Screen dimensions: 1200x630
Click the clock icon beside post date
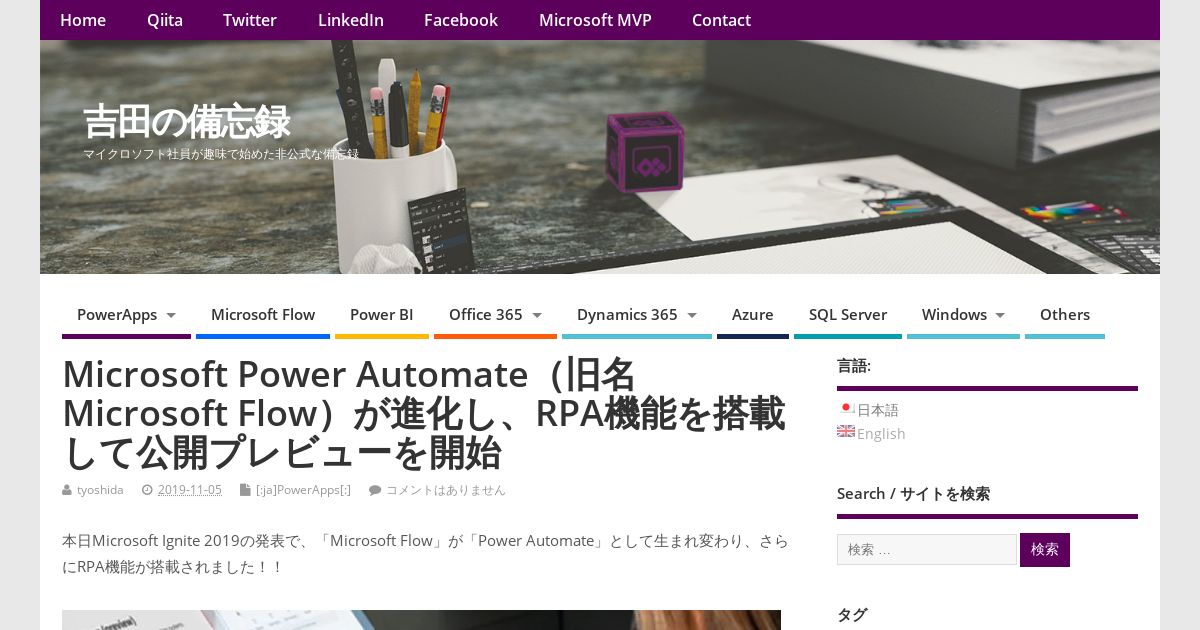pyautogui.click(x=148, y=490)
